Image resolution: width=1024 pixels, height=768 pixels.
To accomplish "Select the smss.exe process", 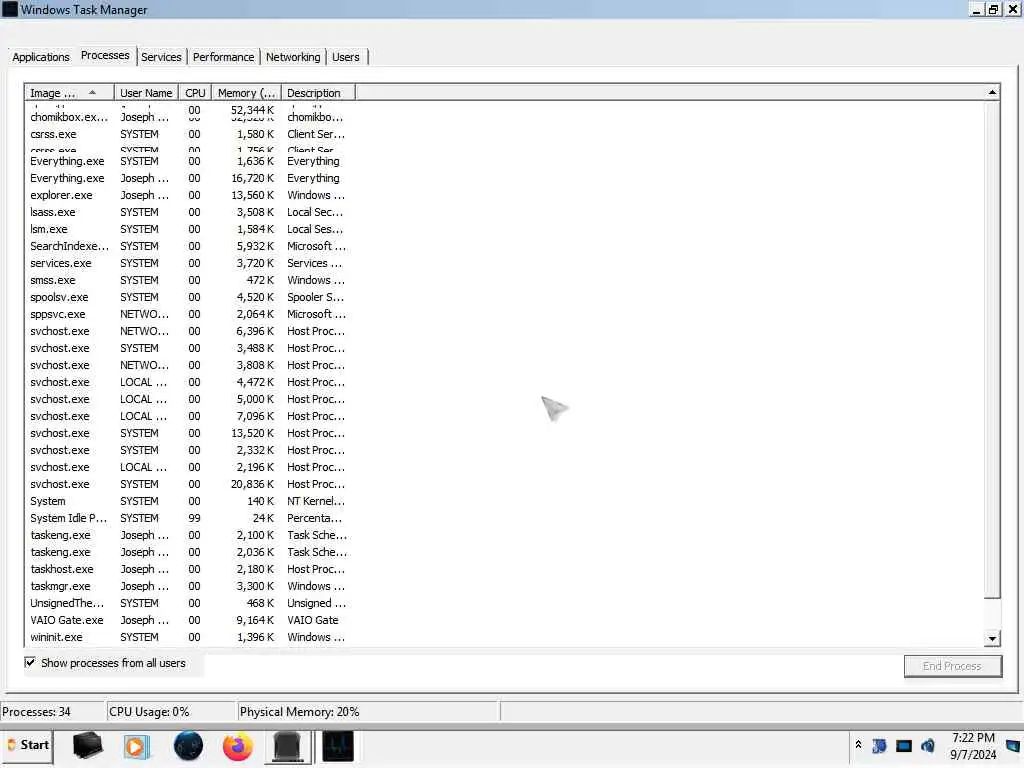I will [x=188, y=280].
